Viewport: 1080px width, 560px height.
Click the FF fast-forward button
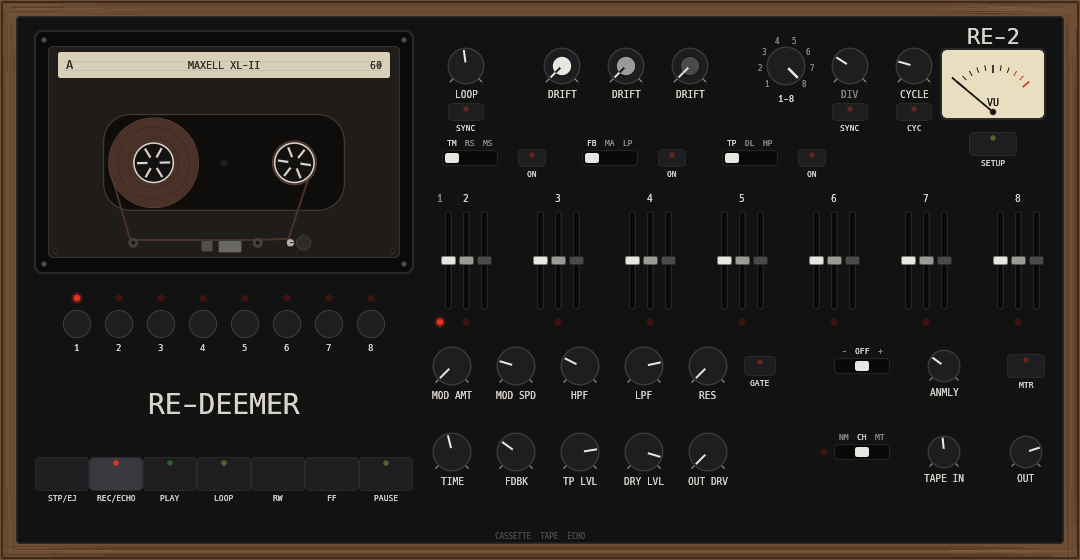[x=331, y=474]
